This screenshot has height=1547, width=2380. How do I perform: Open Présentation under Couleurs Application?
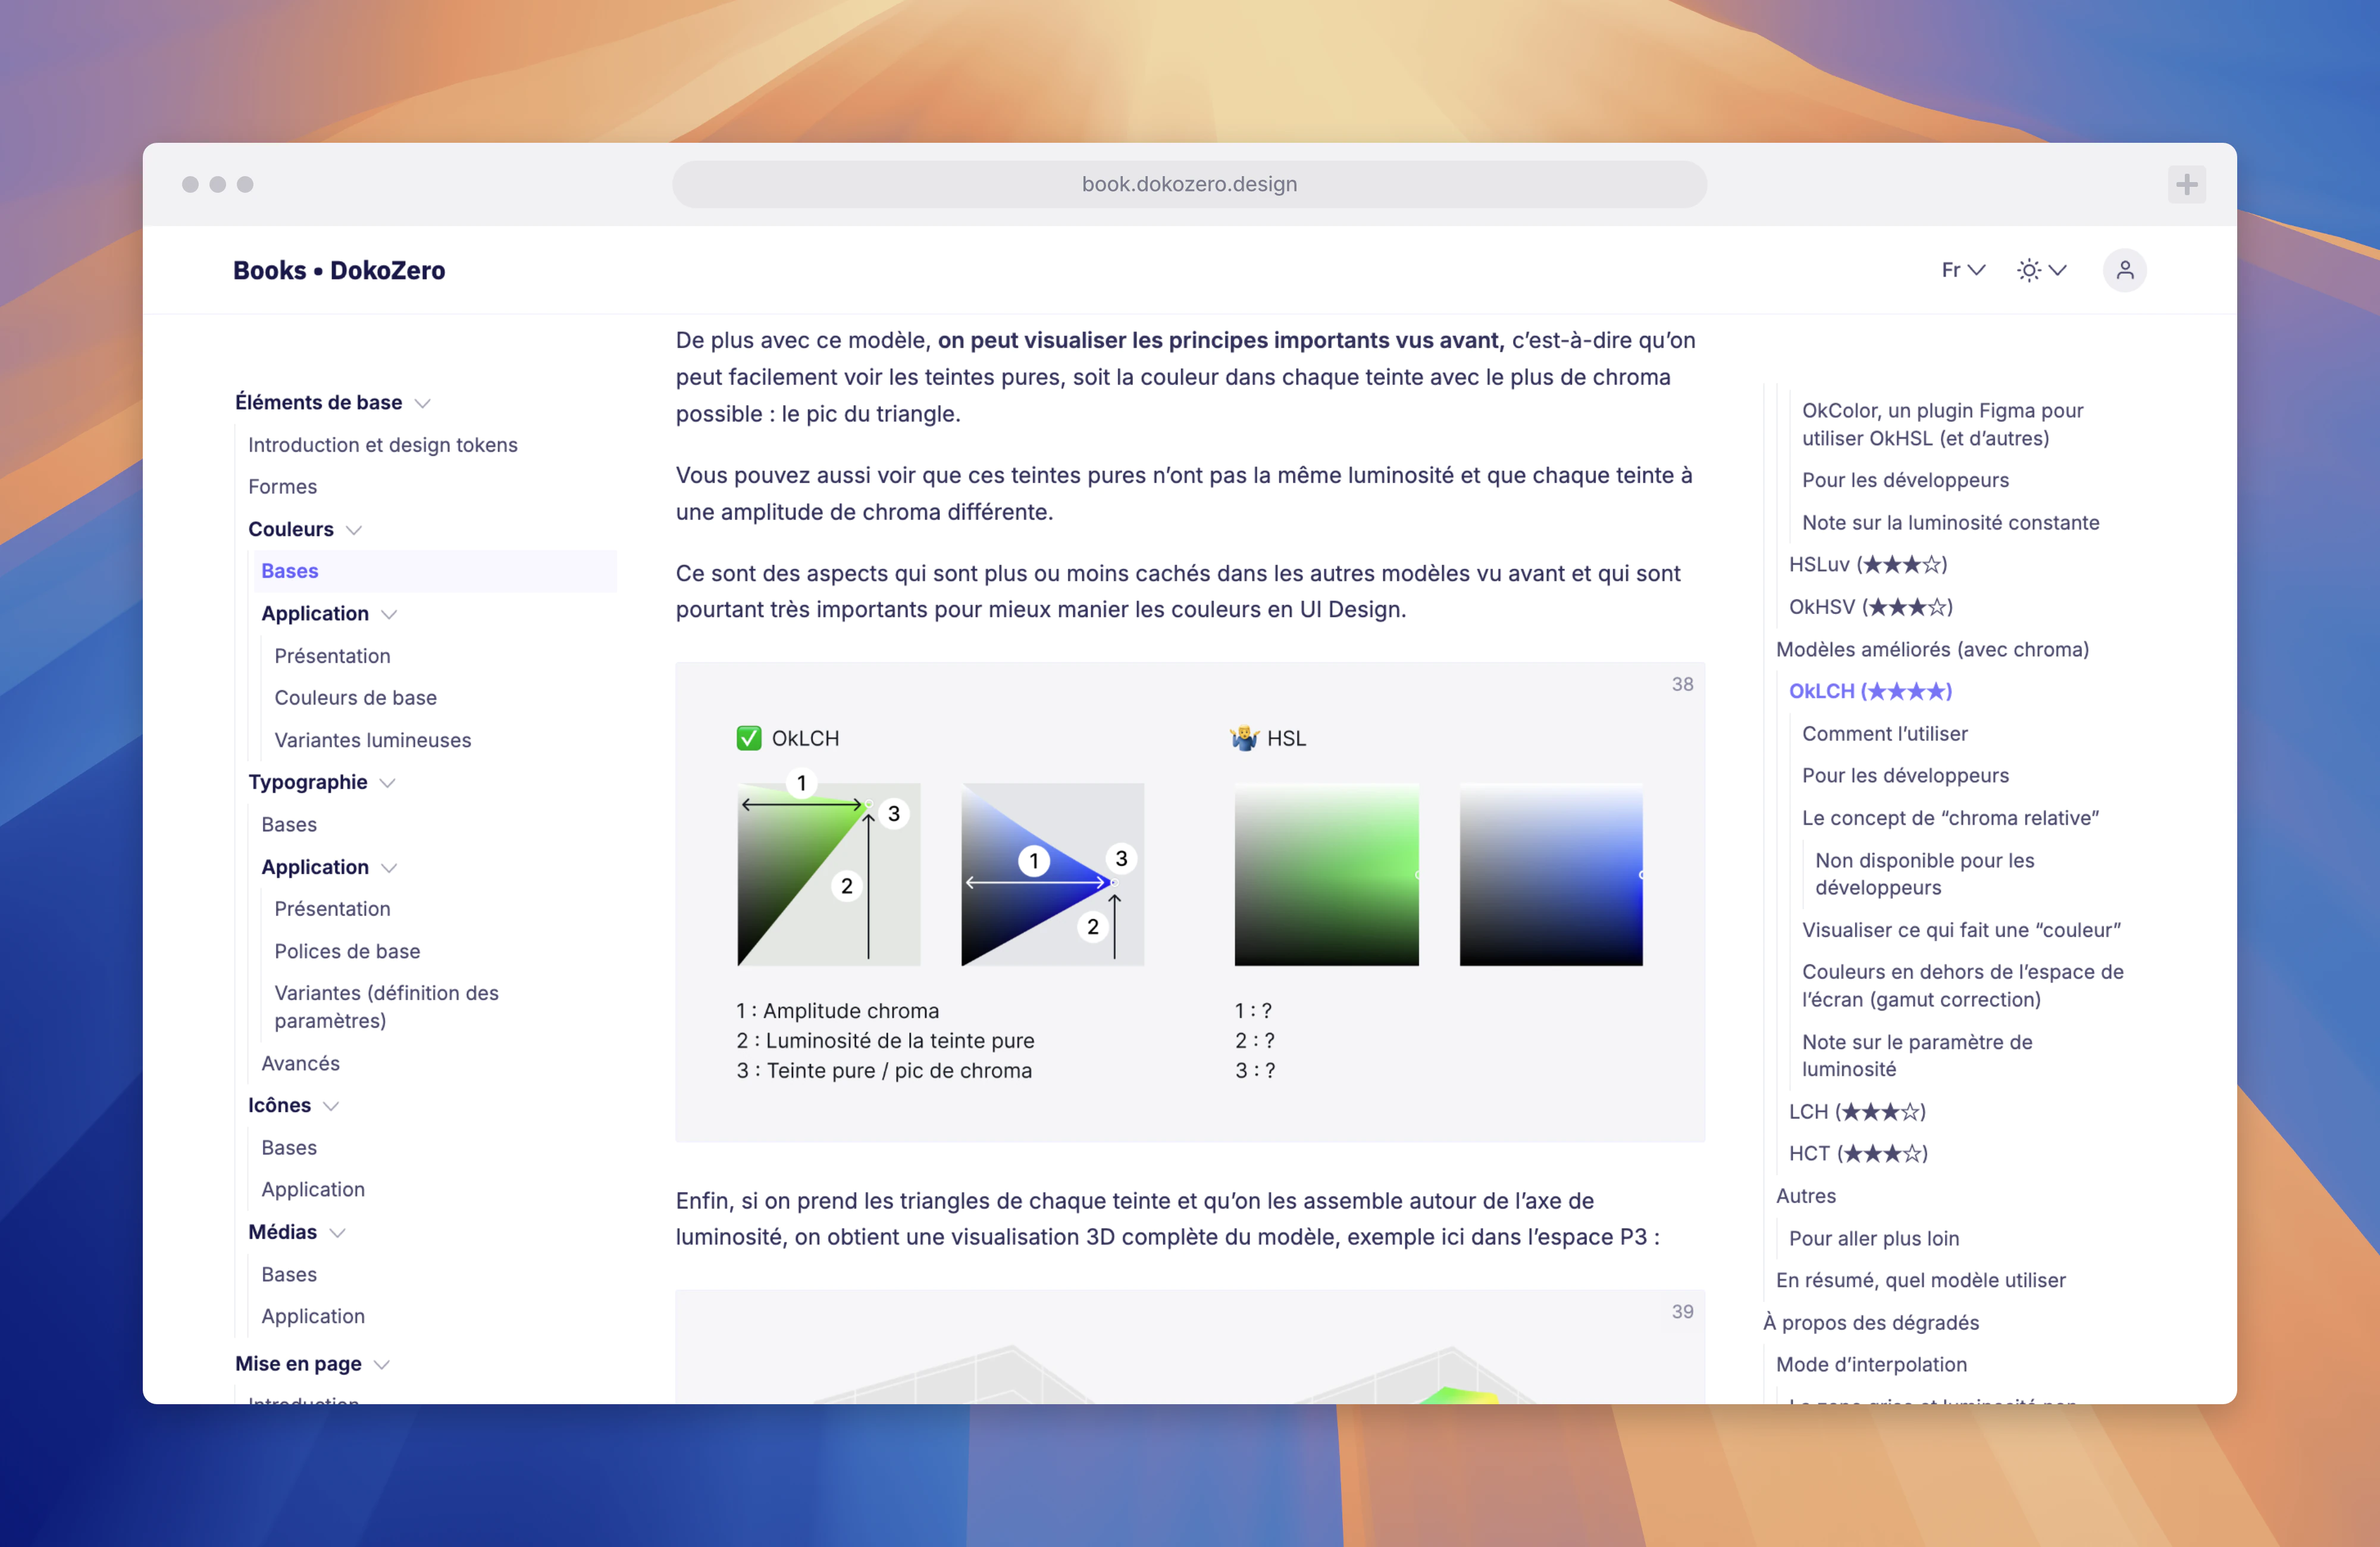(x=333, y=656)
